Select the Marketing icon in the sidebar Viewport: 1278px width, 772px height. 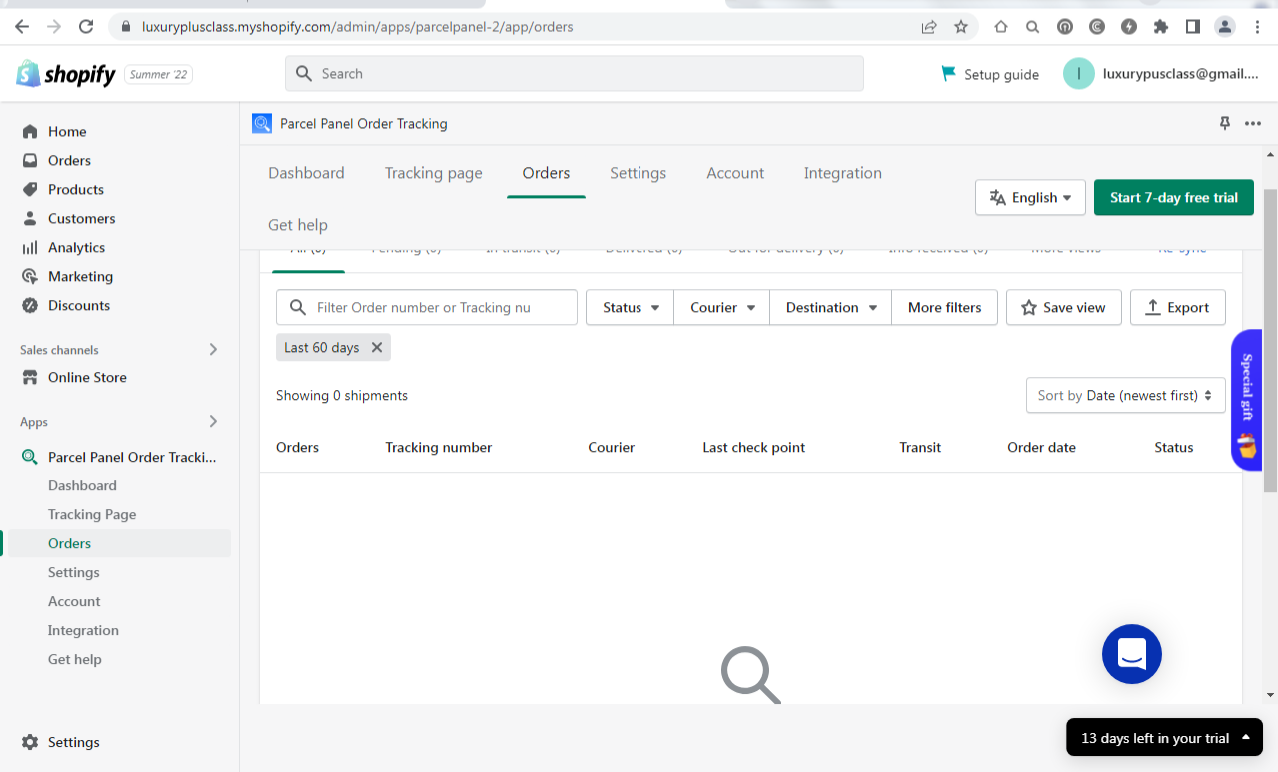(x=29, y=276)
